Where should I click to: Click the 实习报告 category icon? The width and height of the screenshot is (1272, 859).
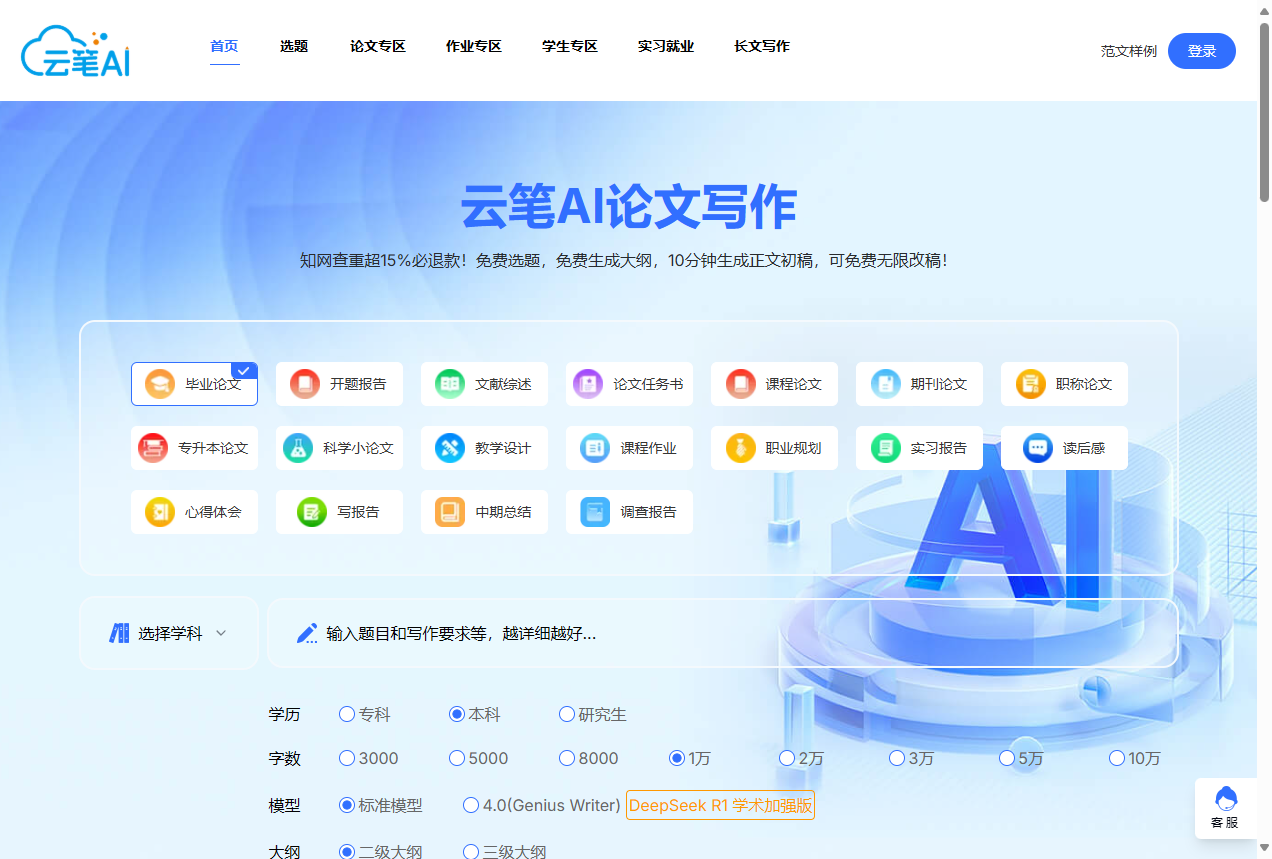click(x=919, y=448)
